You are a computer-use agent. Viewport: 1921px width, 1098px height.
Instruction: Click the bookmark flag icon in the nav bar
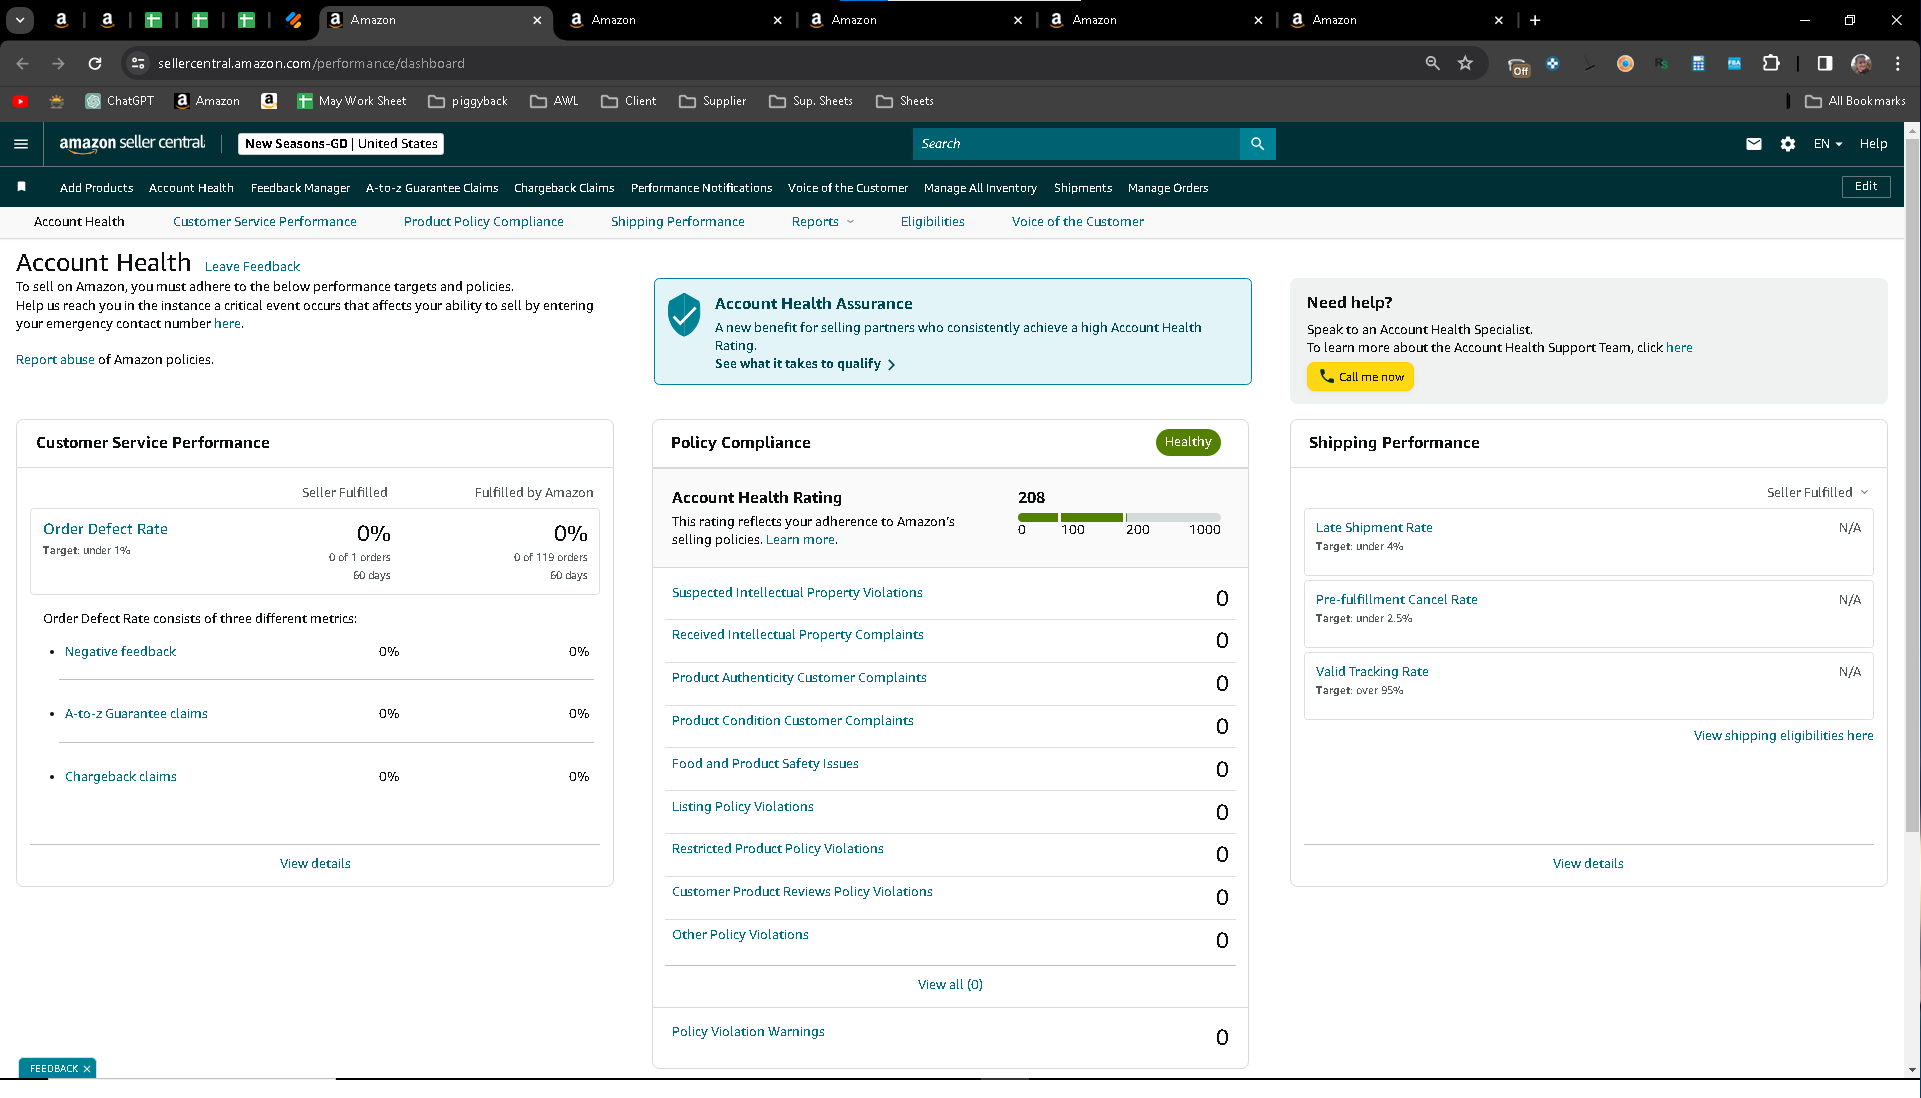(22, 187)
